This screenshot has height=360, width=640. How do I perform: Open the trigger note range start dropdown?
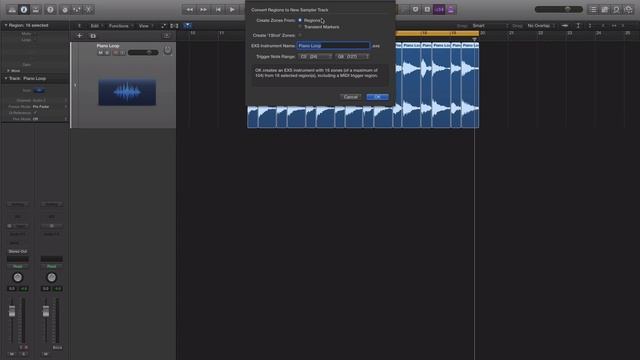point(315,56)
